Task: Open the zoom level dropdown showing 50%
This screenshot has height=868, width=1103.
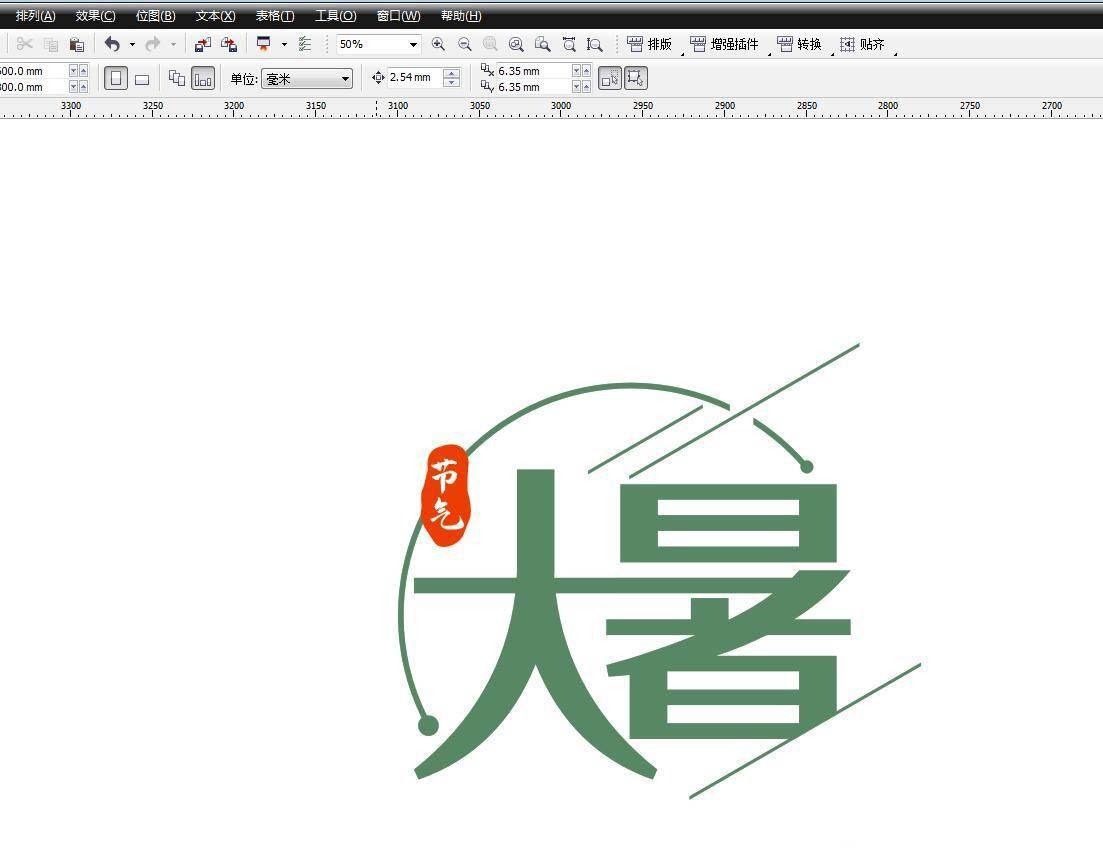Action: pos(413,44)
